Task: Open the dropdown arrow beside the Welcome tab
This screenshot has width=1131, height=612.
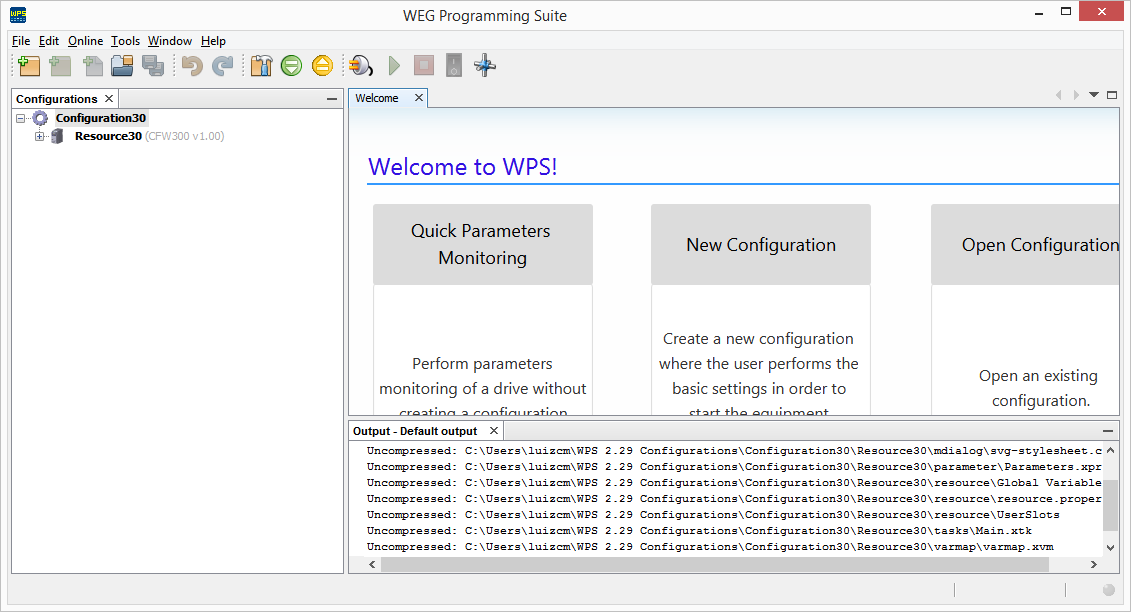Action: [x=1093, y=94]
